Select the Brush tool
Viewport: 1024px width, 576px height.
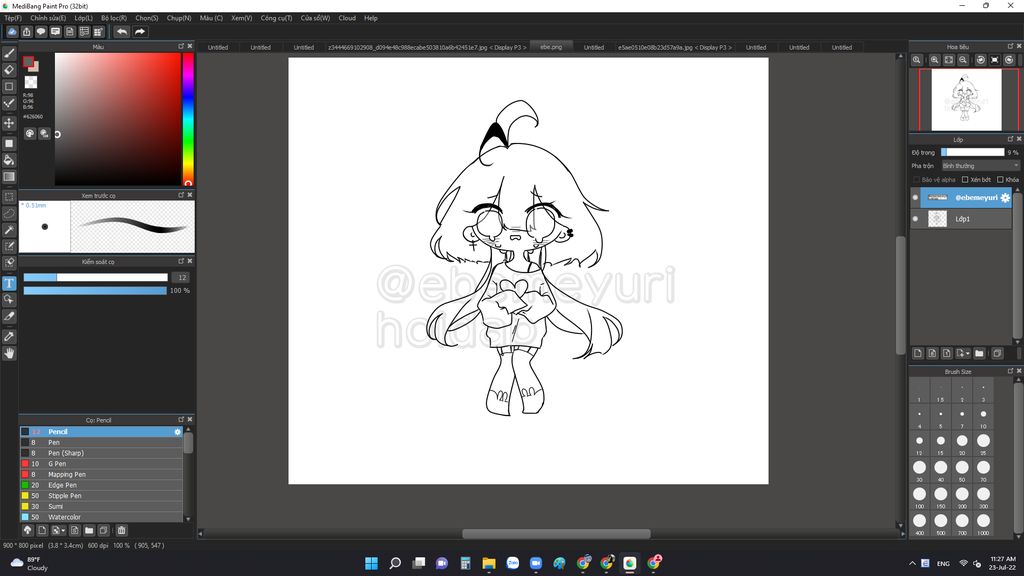(x=9, y=53)
